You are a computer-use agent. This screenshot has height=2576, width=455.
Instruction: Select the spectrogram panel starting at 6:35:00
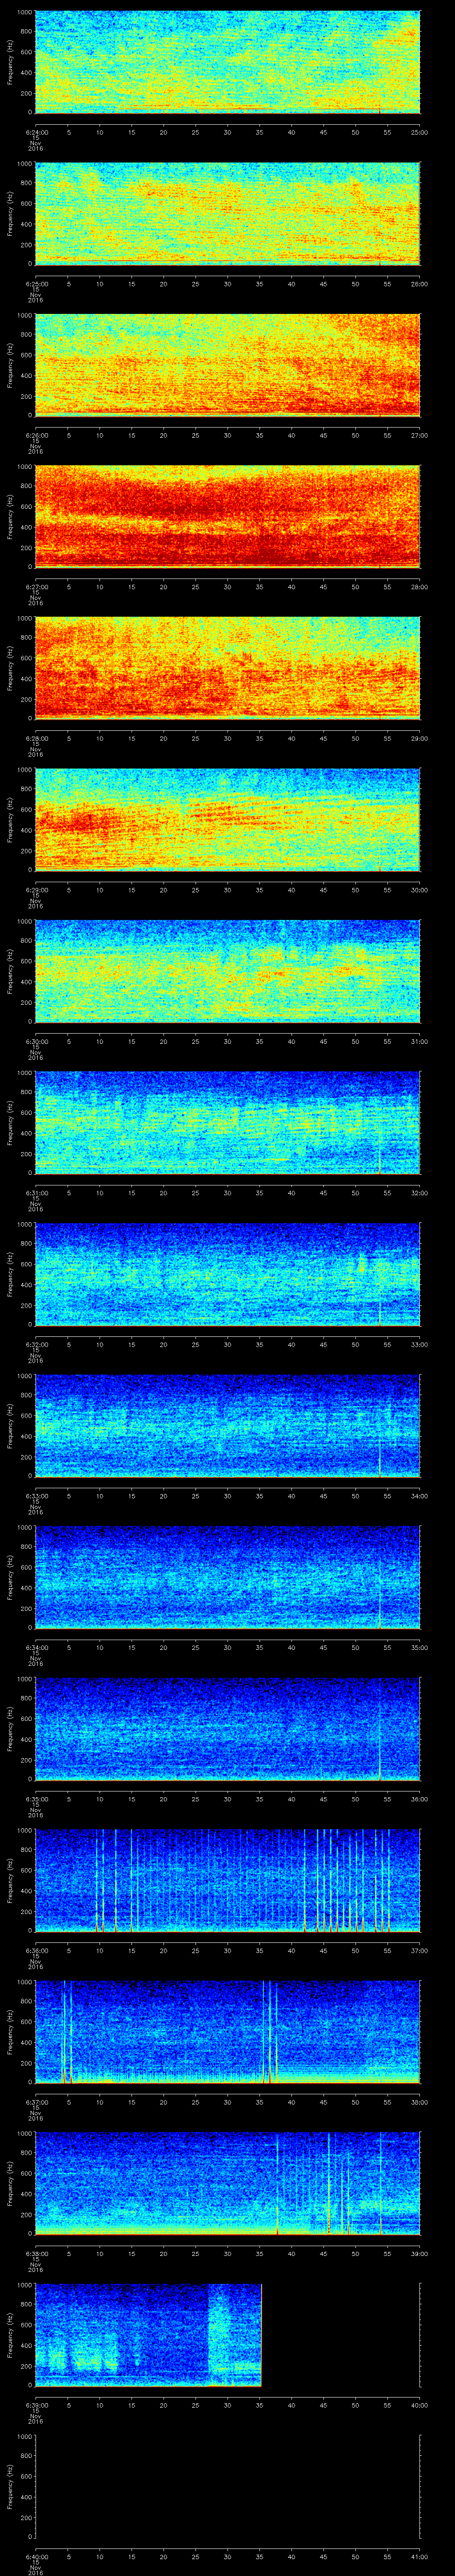click(x=227, y=1729)
